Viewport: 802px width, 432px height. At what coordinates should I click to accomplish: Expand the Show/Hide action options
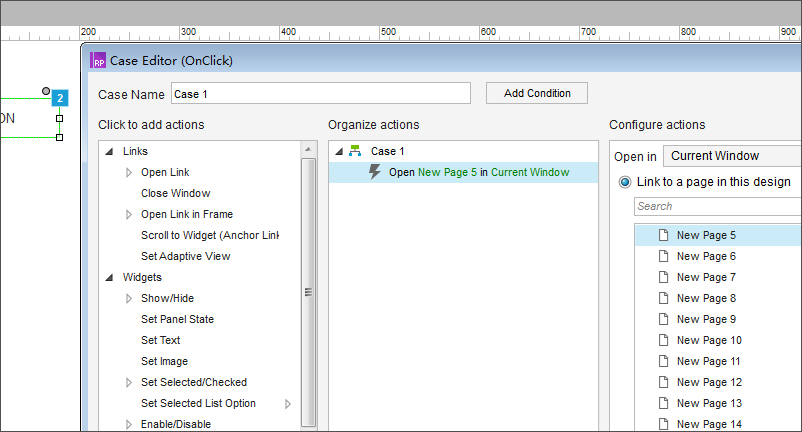pyautogui.click(x=129, y=299)
